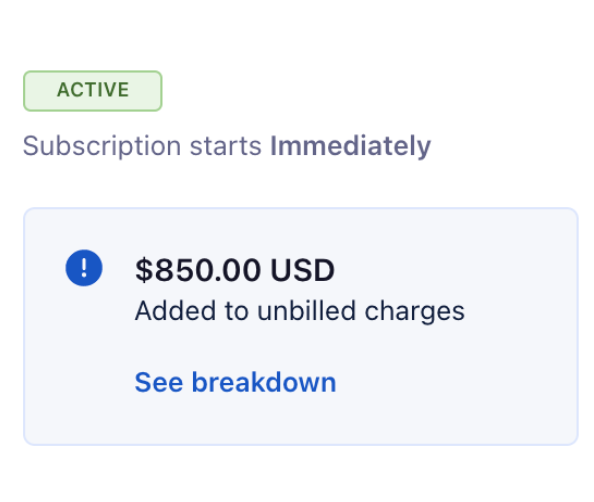Click the word charges in the card
Screen dimensions: 594x502
click(414, 313)
